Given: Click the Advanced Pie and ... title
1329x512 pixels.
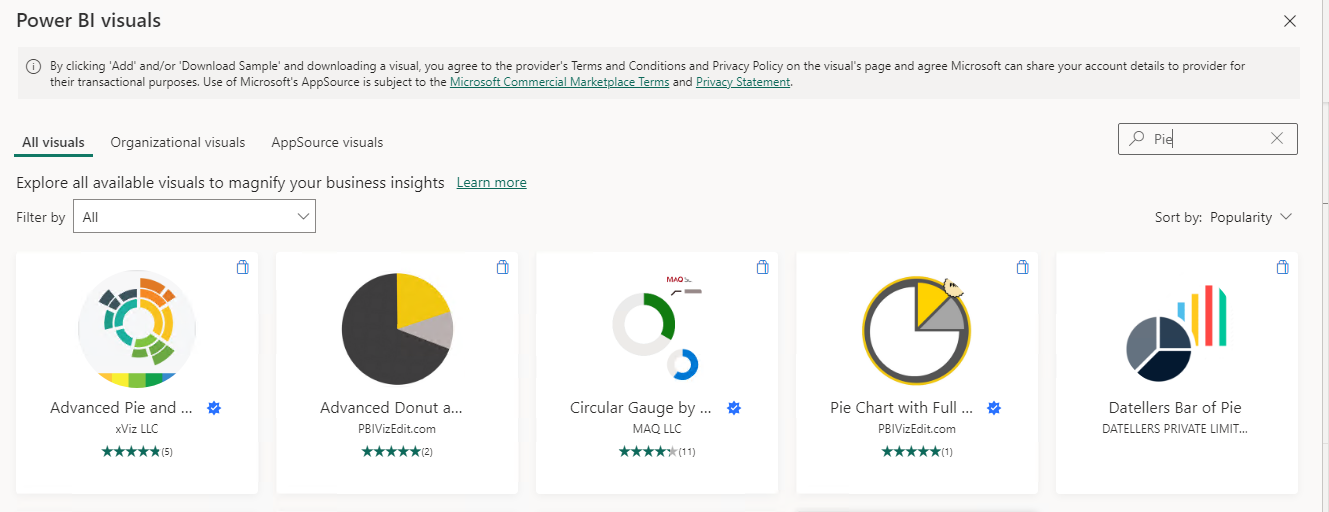Looking at the screenshot, I should click(x=121, y=408).
